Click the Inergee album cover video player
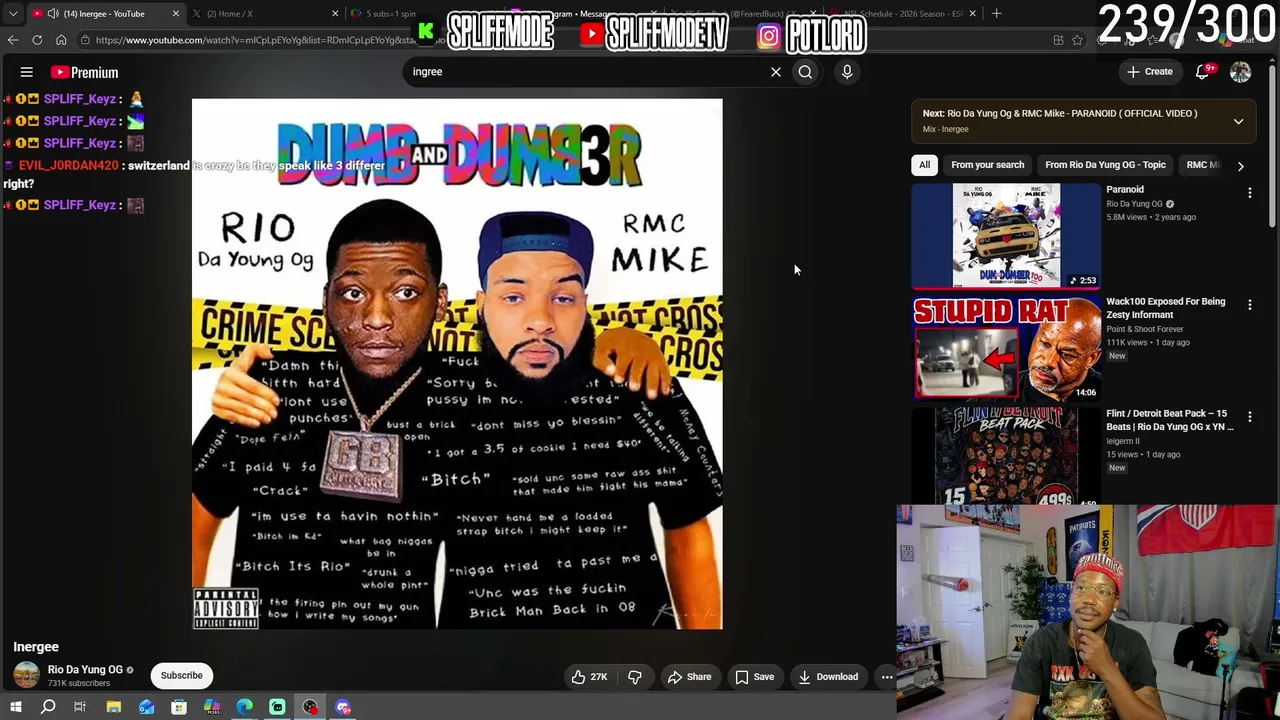Screen dimensions: 1280x720 click(x=457, y=364)
